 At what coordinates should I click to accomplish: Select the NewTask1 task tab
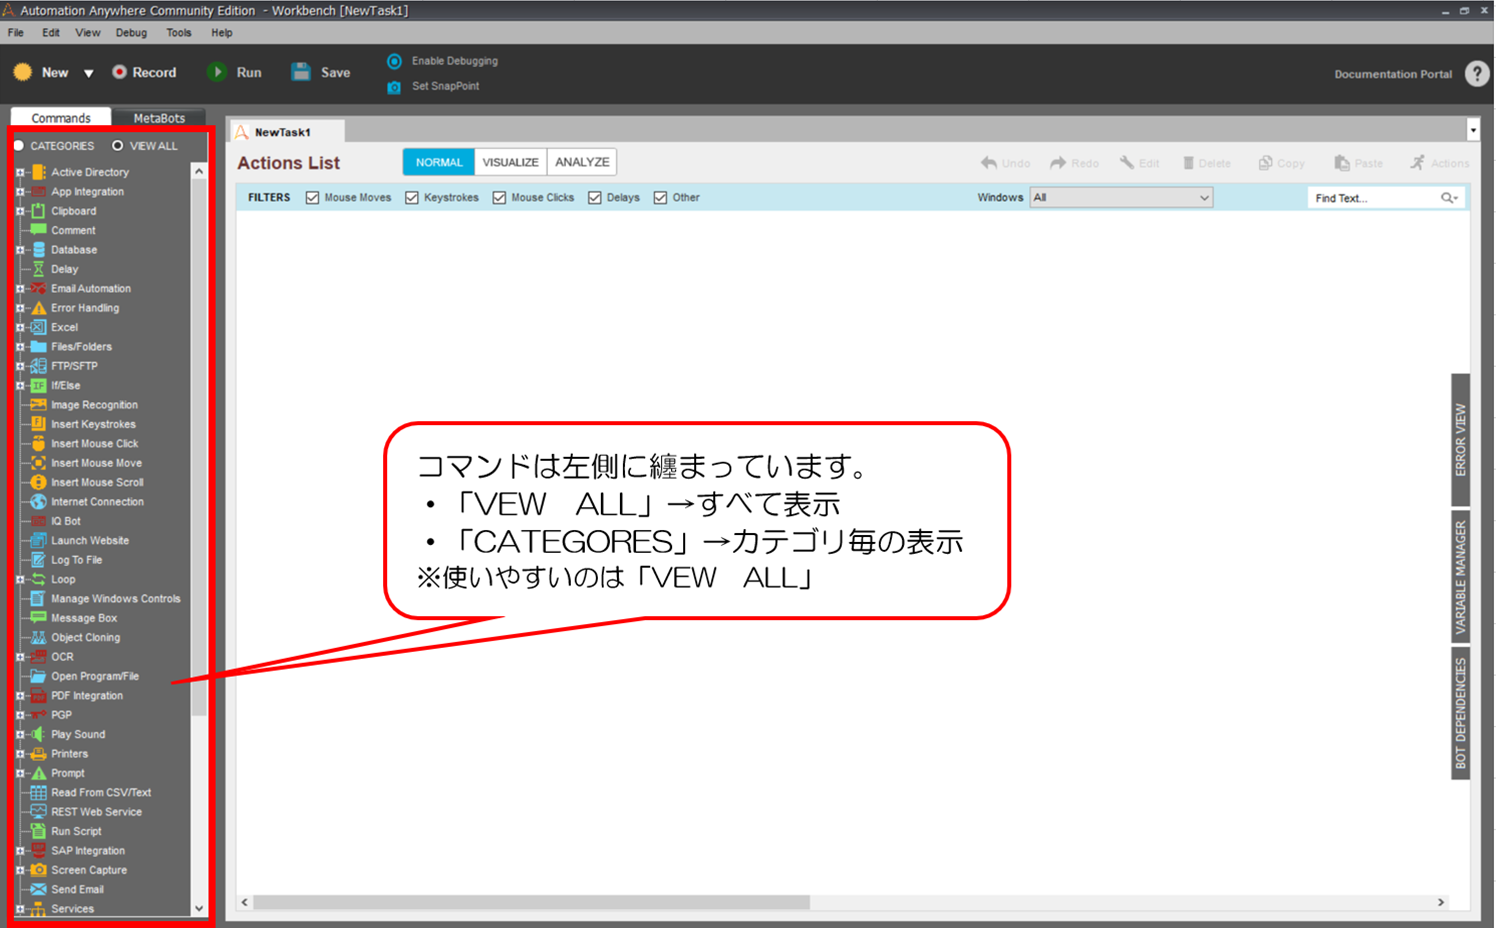[x=287, y=131]
